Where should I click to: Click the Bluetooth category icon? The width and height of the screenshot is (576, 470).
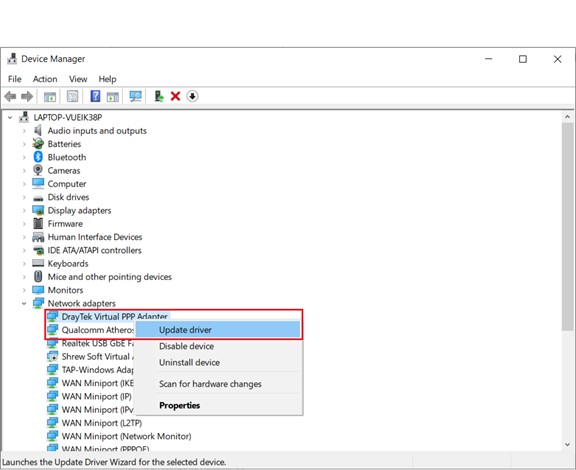tap(38, 157)
